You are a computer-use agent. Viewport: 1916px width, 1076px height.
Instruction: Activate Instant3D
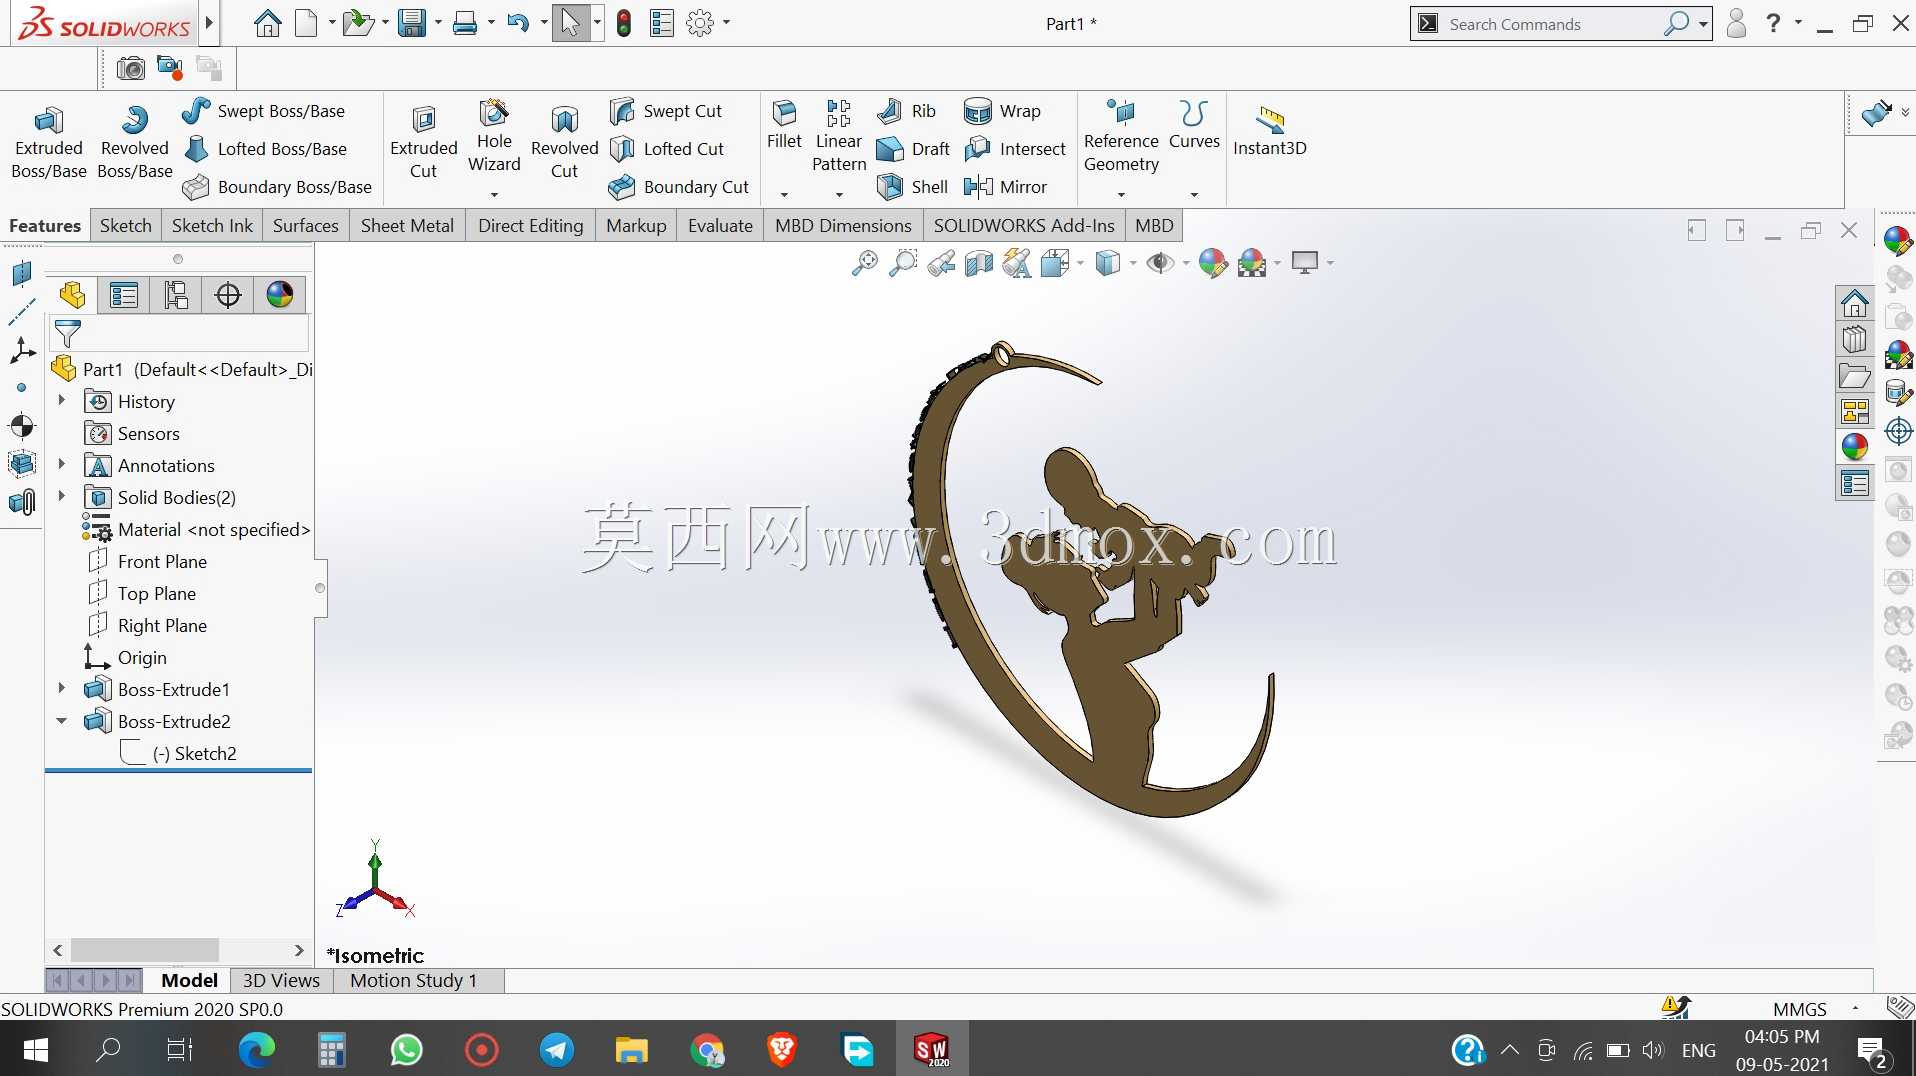(1269, 132)
